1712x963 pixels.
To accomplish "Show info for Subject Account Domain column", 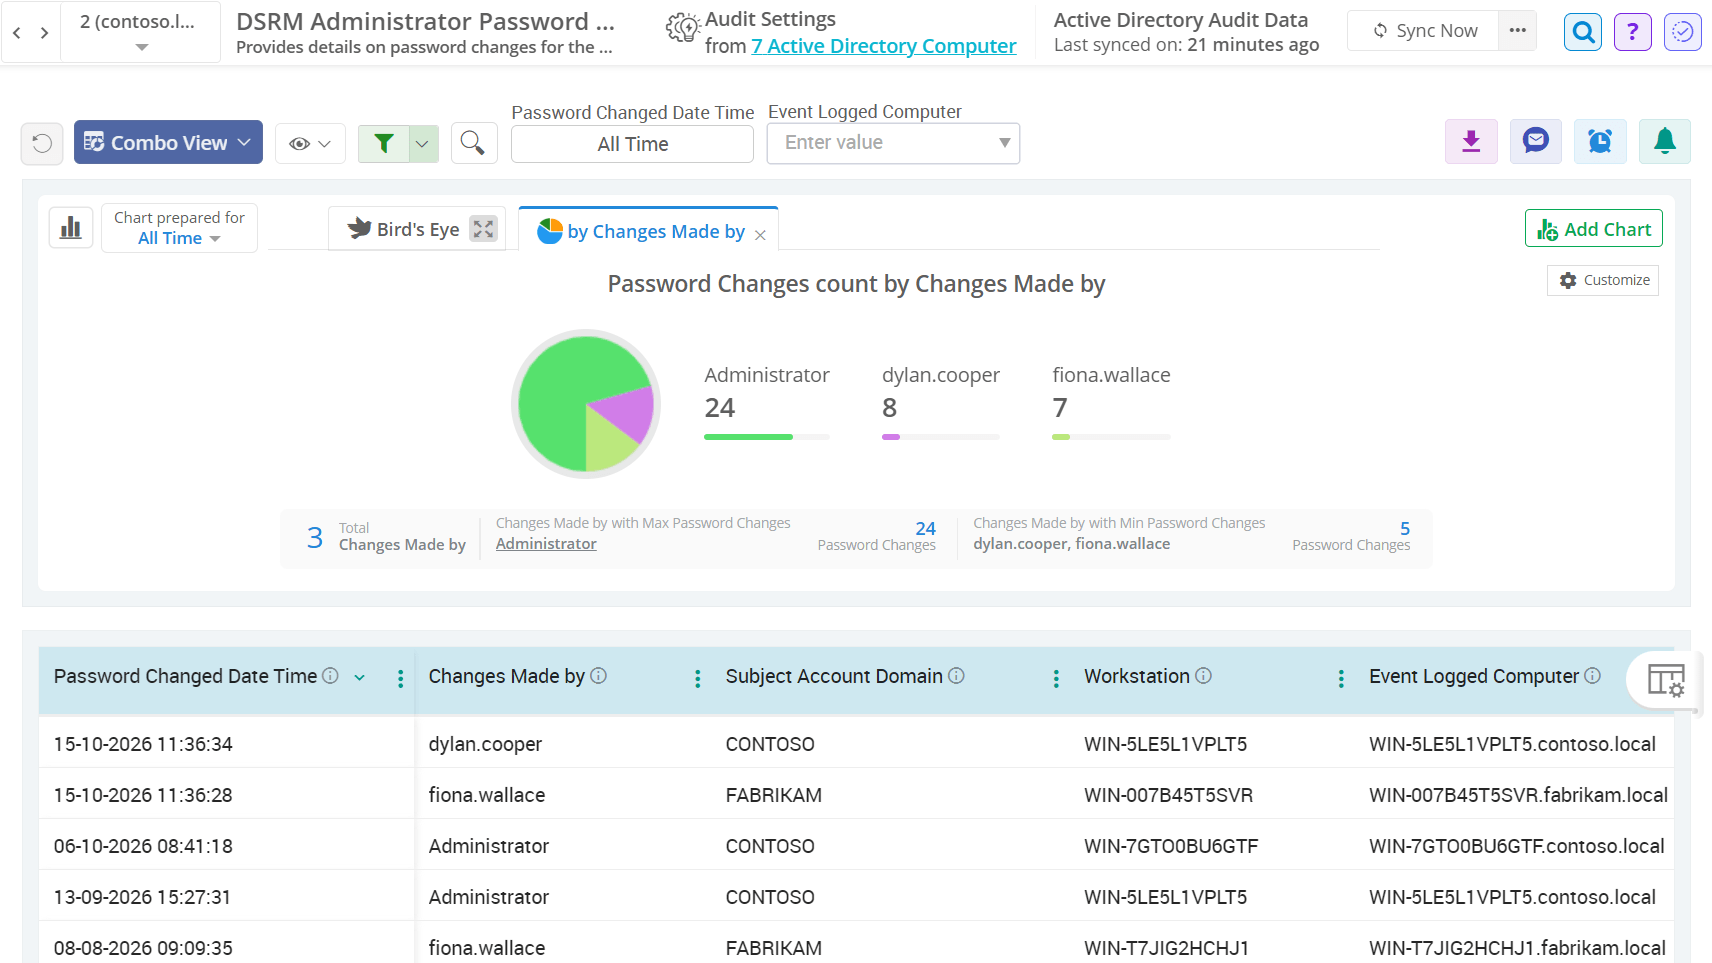I will (956, 676).
